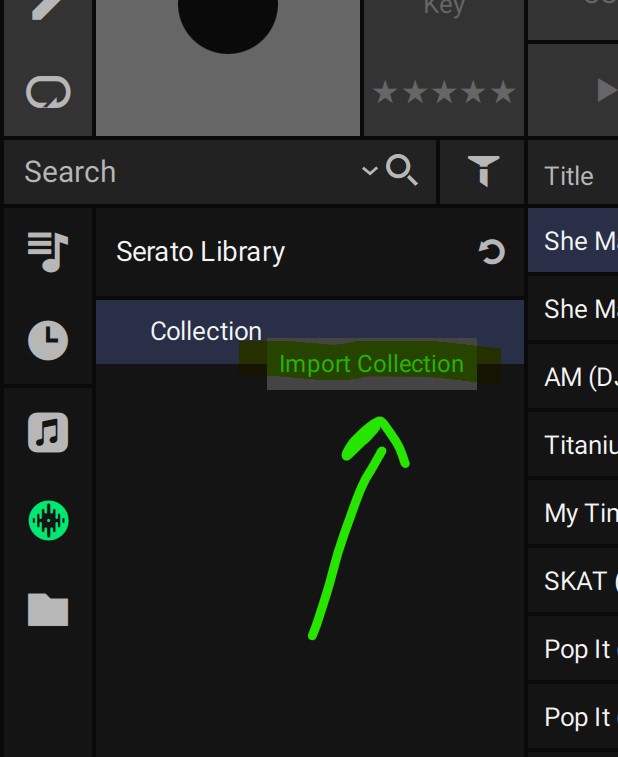This screenshot has height=757, width=618.
Task: Select the My Tin track row
Action: (x=573, y=513)
